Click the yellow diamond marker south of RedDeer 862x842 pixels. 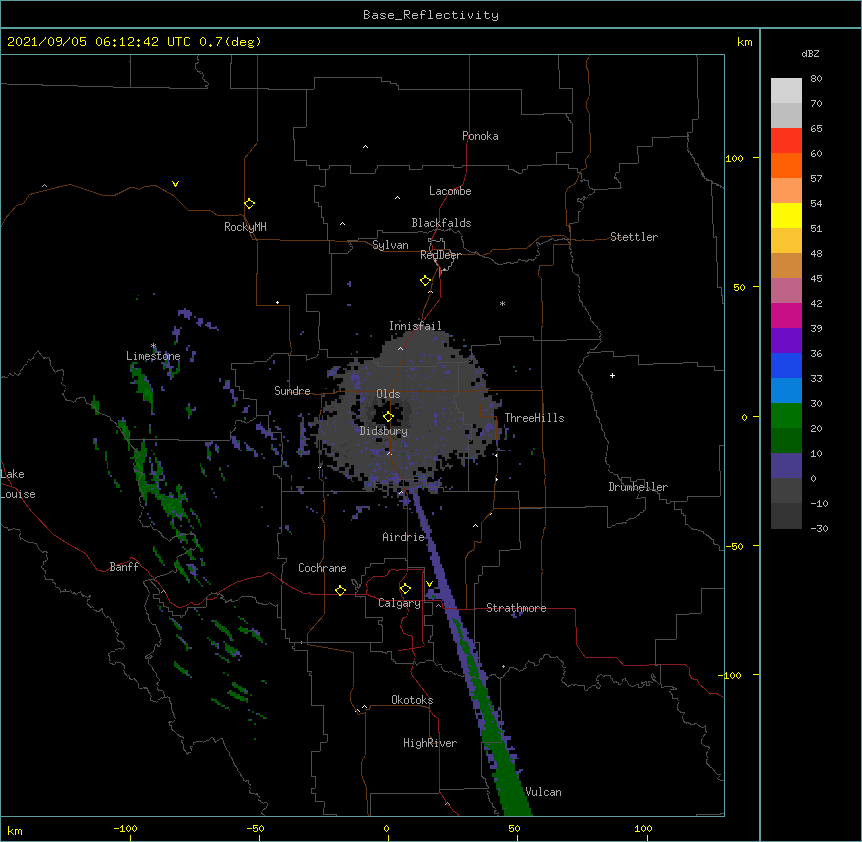[425, 281]
